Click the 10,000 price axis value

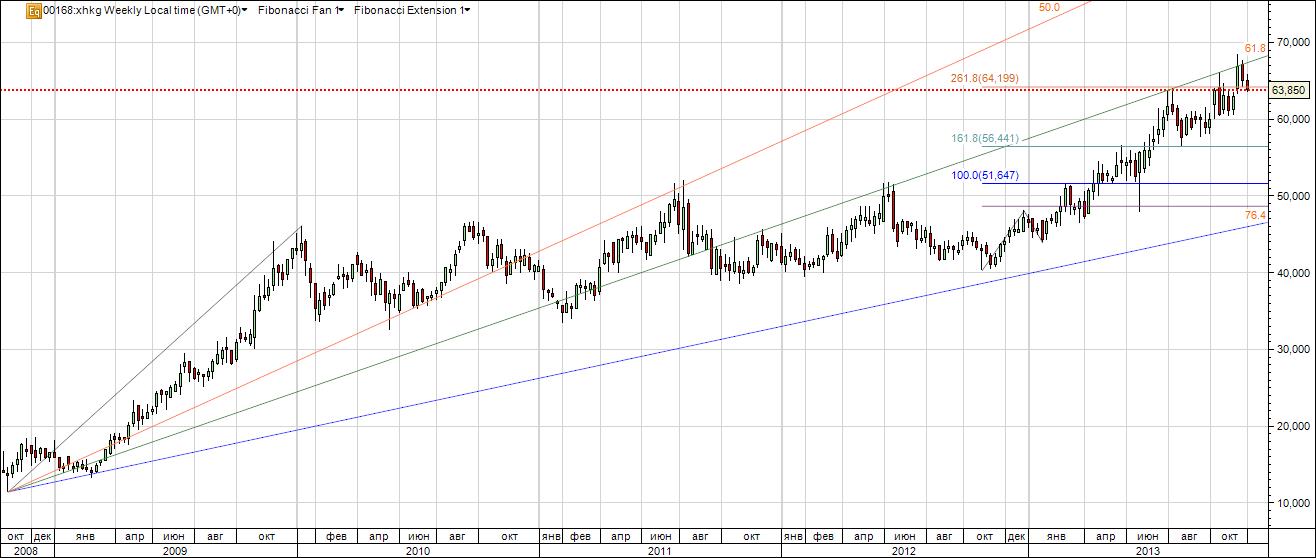coord(1295,503)
